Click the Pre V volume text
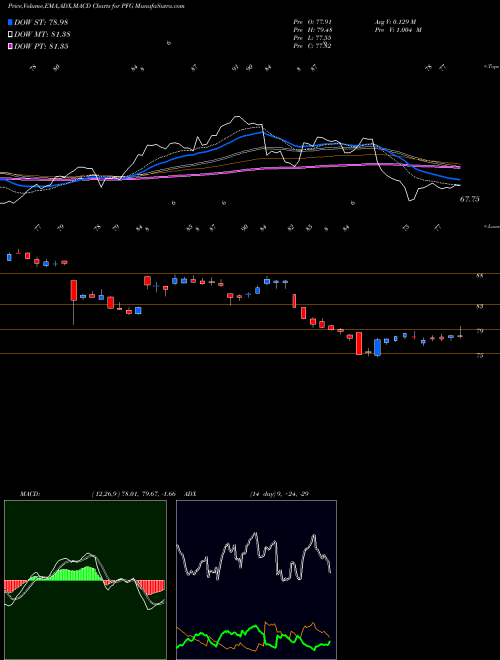This screenshot has width=500, height=660. click(x=398, y=30)
